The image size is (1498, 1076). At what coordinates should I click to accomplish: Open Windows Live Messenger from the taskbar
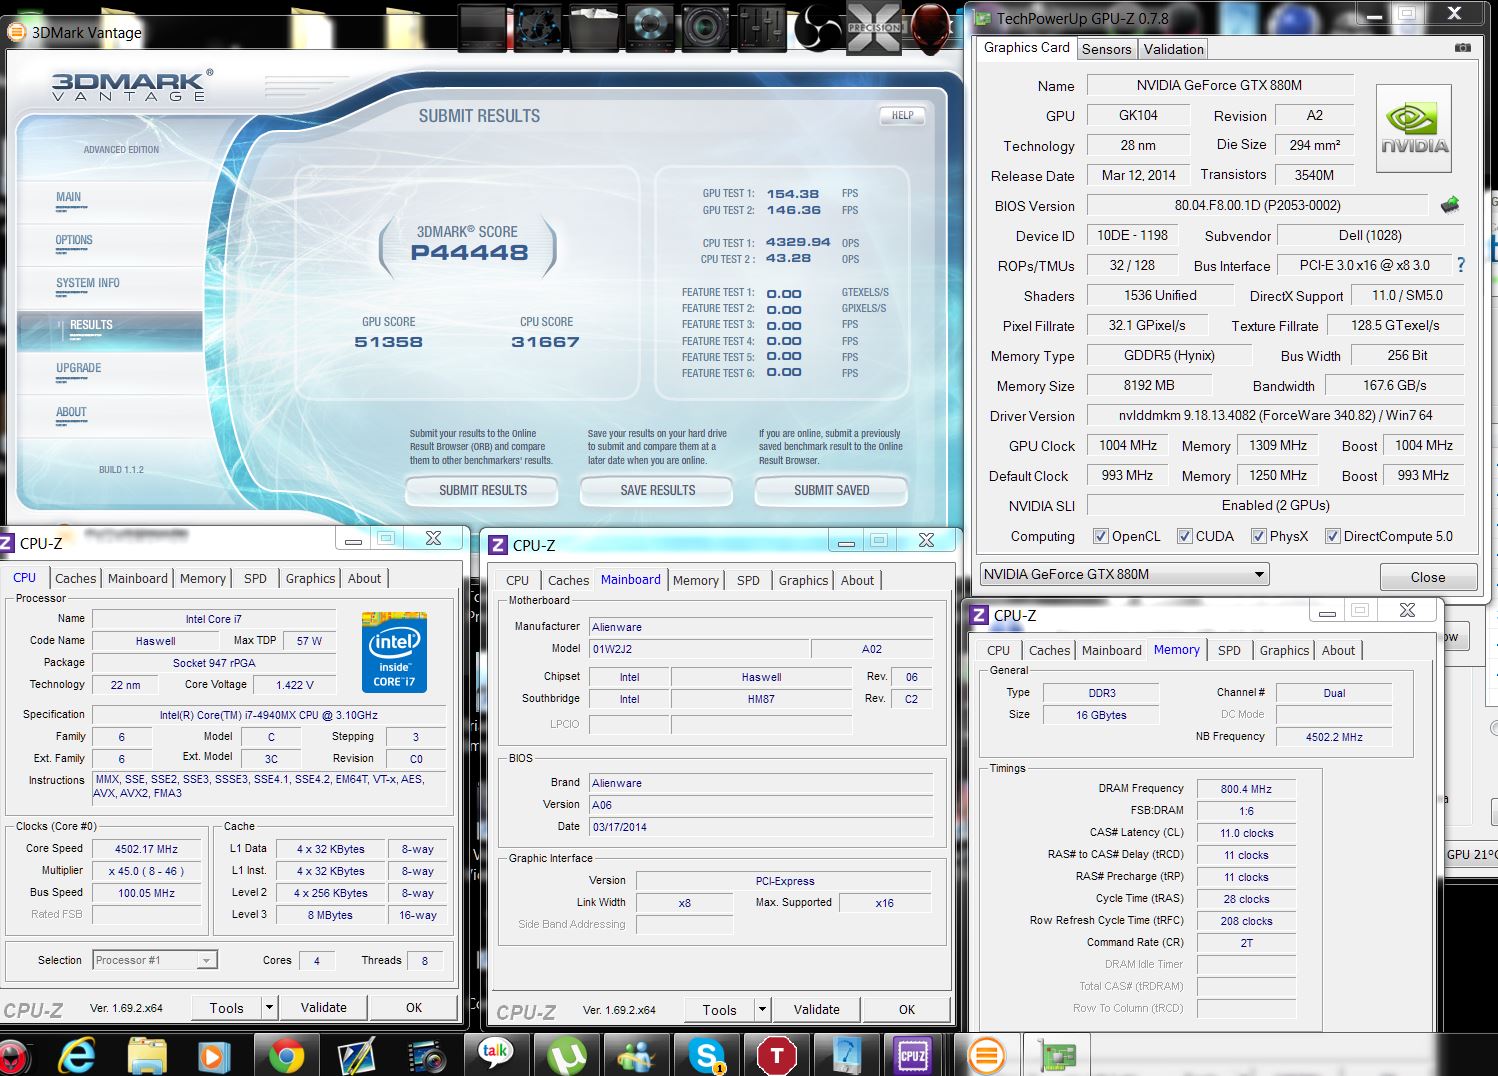click(x=636, y=1056)
